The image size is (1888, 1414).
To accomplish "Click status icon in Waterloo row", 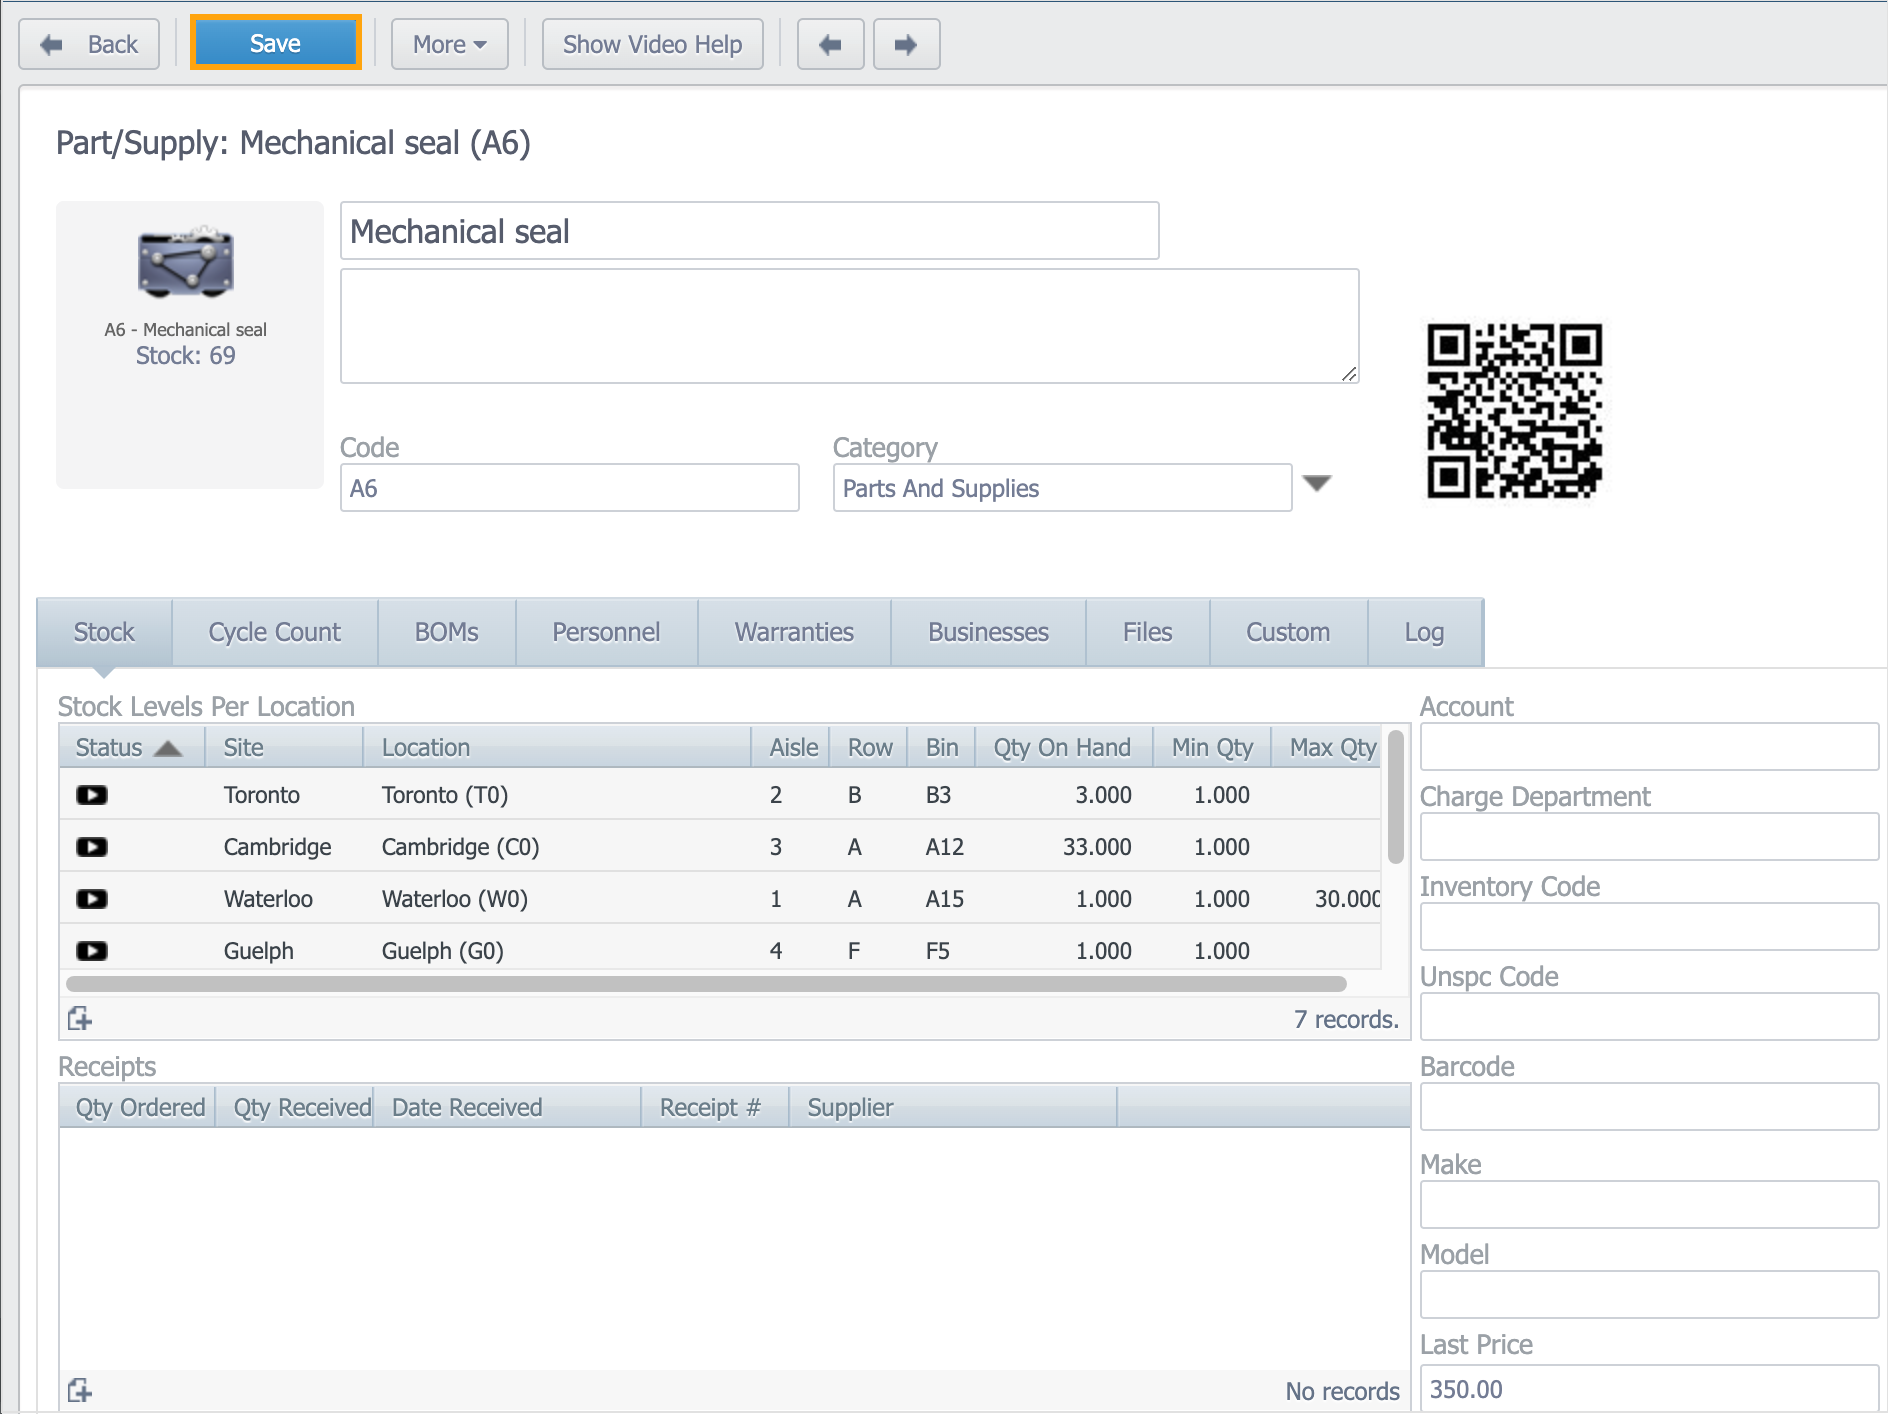I will (92, 899).
